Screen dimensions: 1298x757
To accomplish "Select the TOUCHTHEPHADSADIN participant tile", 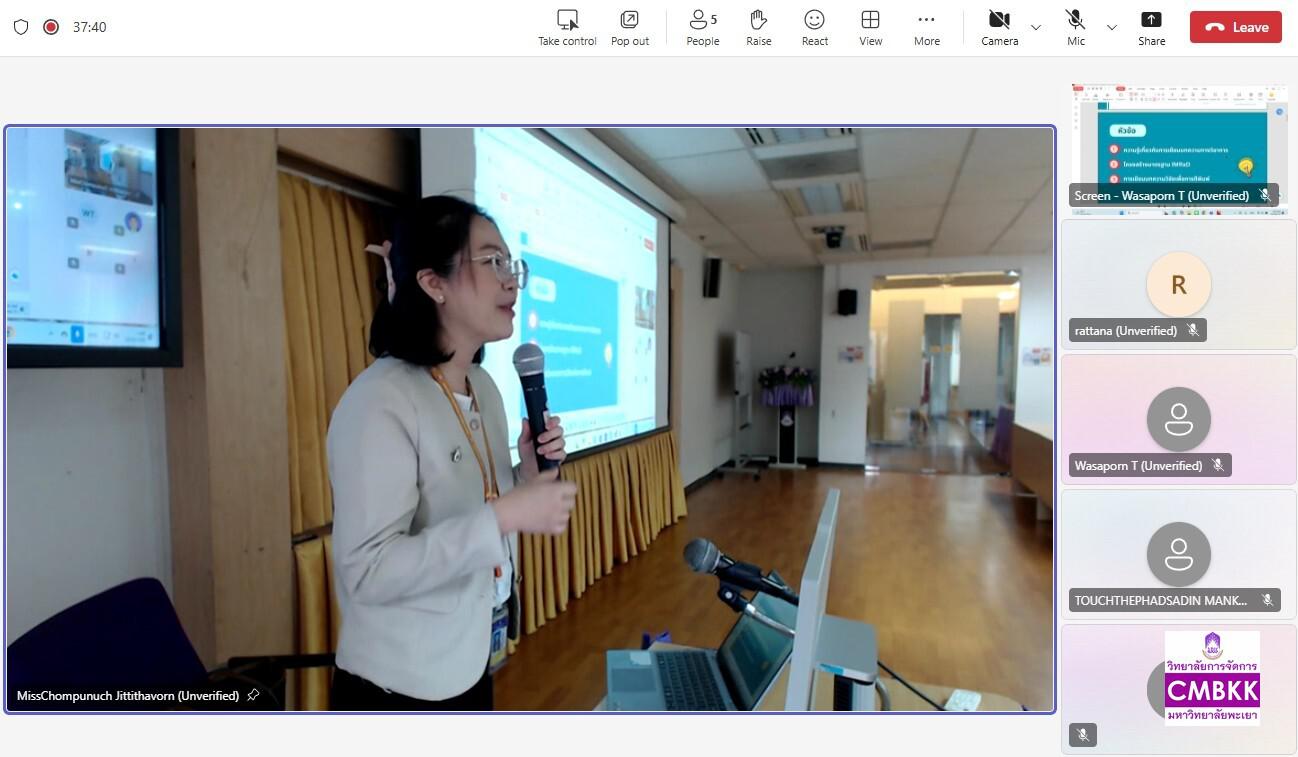I will point(1178,555).
